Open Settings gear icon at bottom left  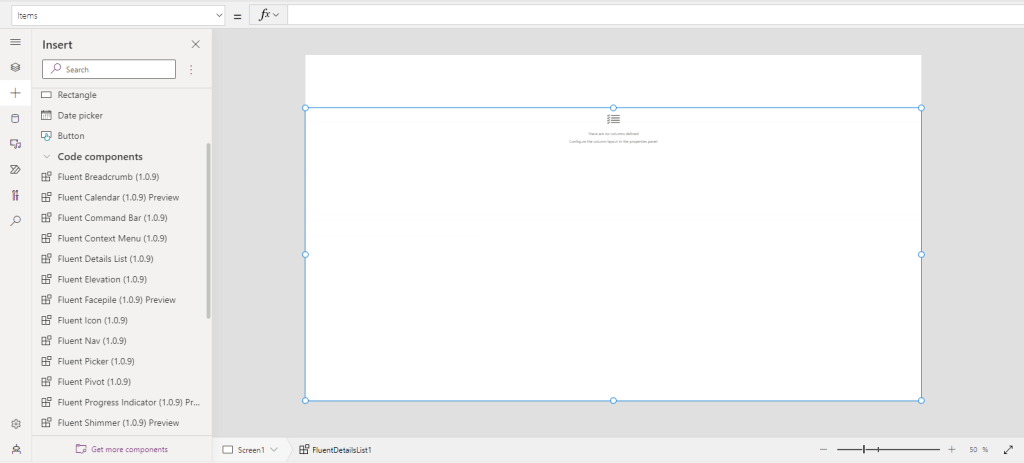pyautogui.click(x=15, y=424)
